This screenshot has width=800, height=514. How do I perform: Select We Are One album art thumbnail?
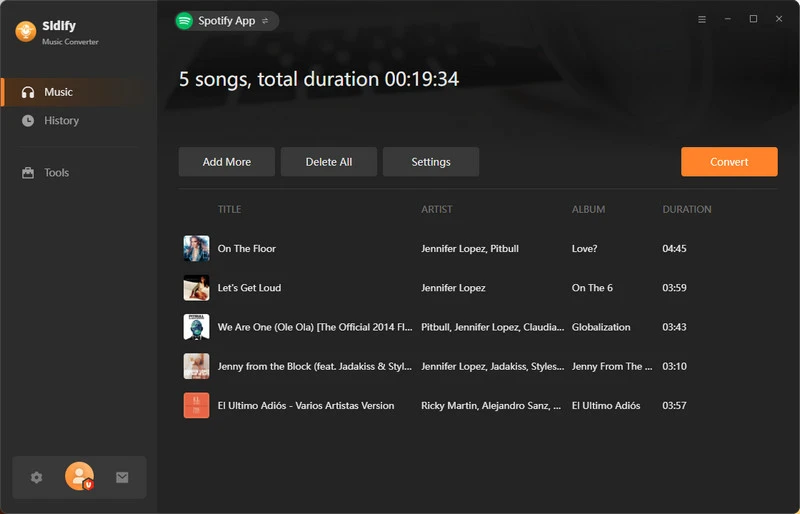point(196,327)
